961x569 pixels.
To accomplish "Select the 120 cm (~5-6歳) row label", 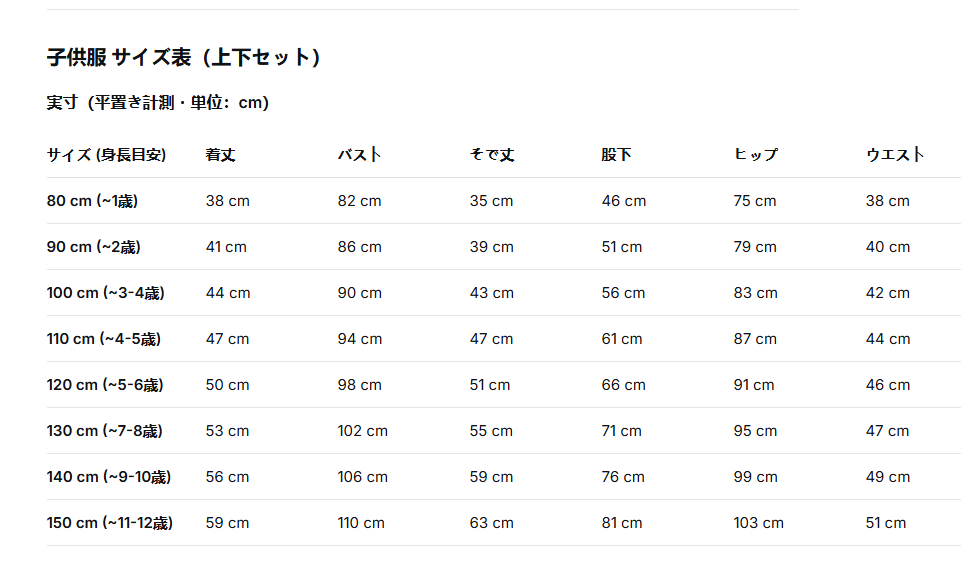I will coord(105,384).
